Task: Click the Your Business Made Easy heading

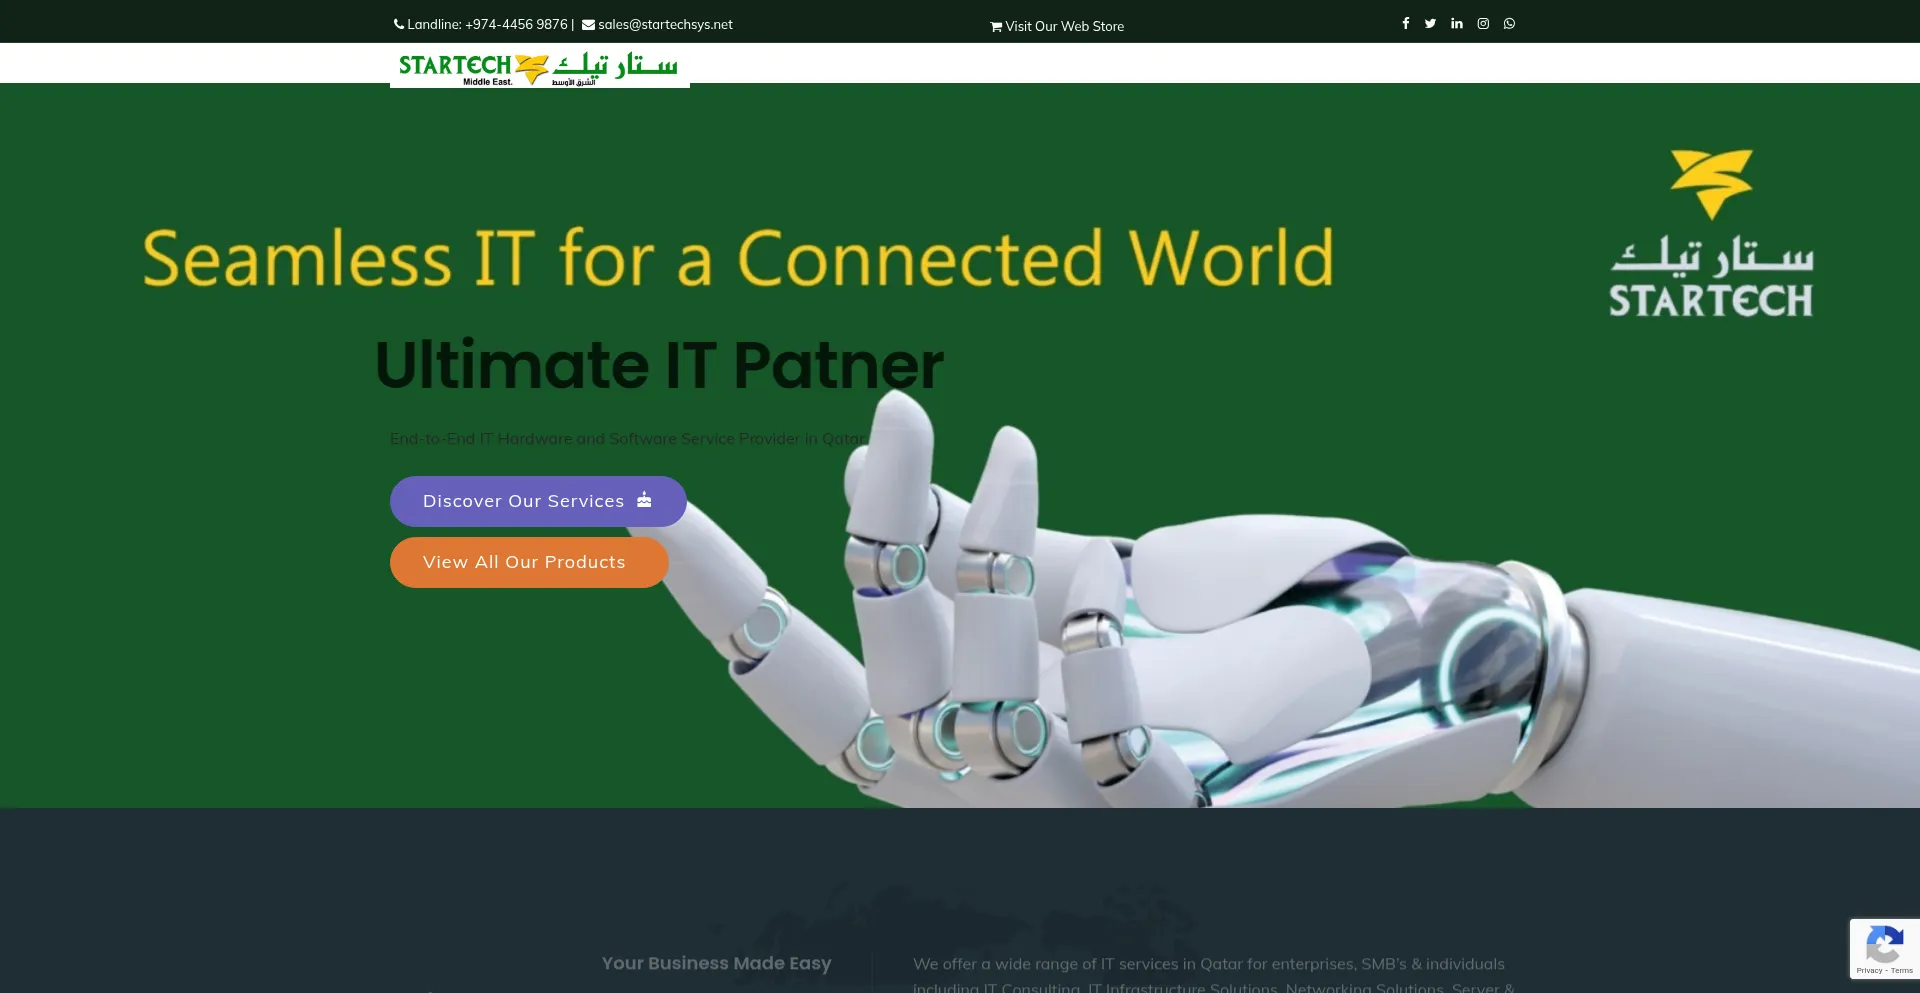Action: click(716, 962)
